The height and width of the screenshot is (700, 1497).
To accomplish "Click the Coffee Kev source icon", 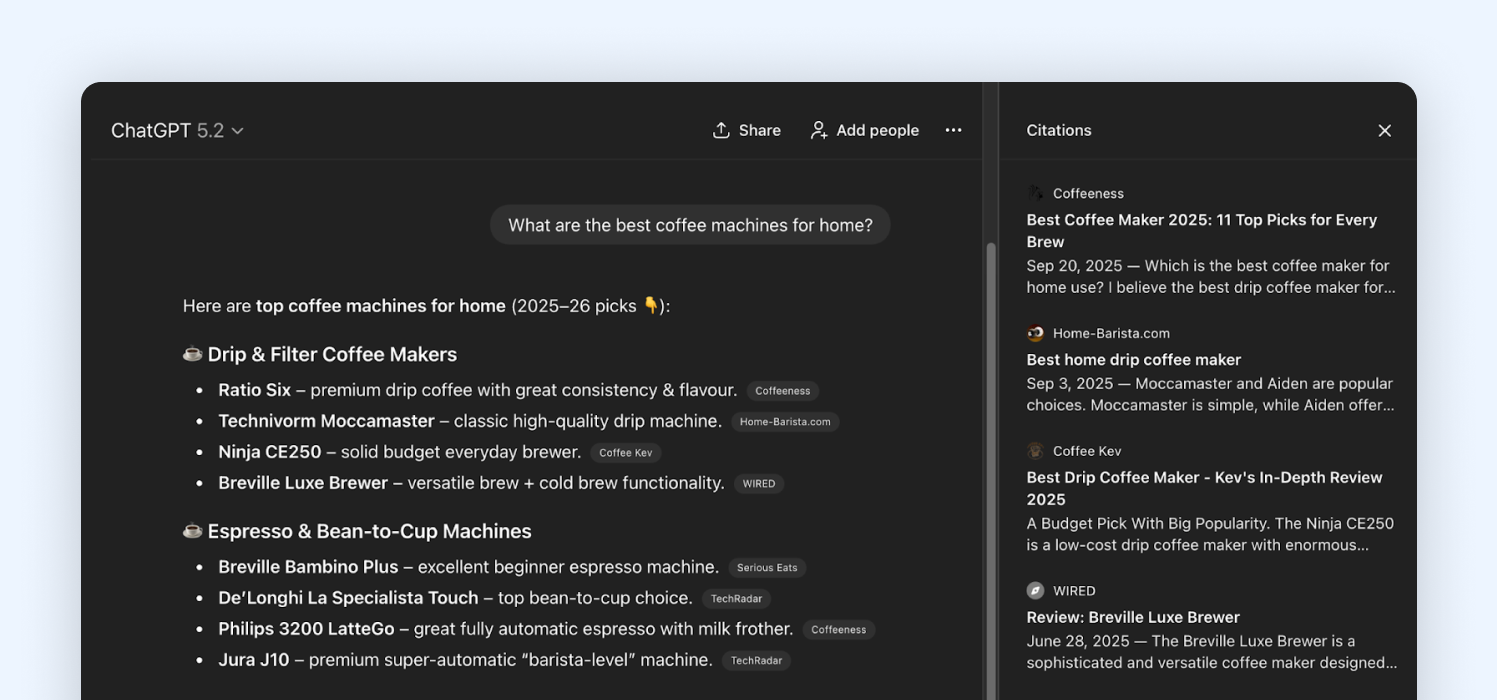I will 1035,451.
